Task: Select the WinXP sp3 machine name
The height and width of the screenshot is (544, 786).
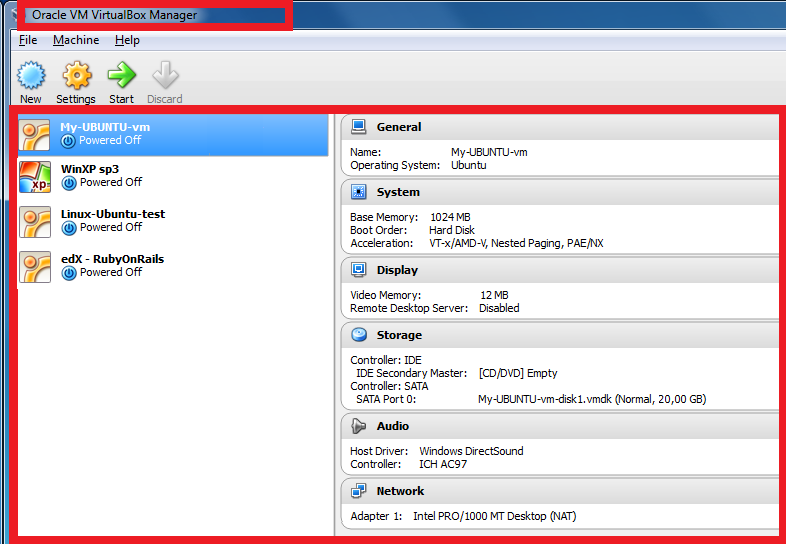Action: 90,169
